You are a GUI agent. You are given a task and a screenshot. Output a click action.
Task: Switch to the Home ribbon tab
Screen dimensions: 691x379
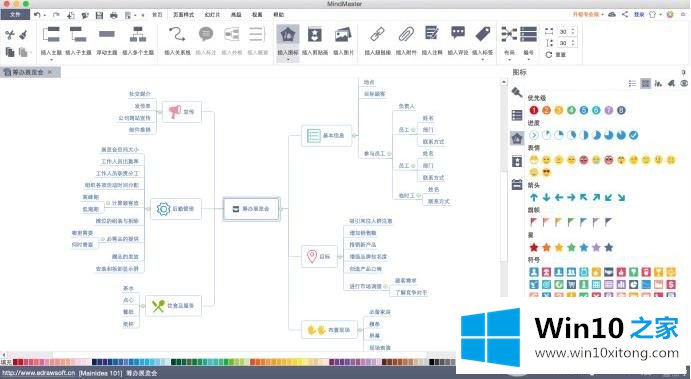point(157,15)
